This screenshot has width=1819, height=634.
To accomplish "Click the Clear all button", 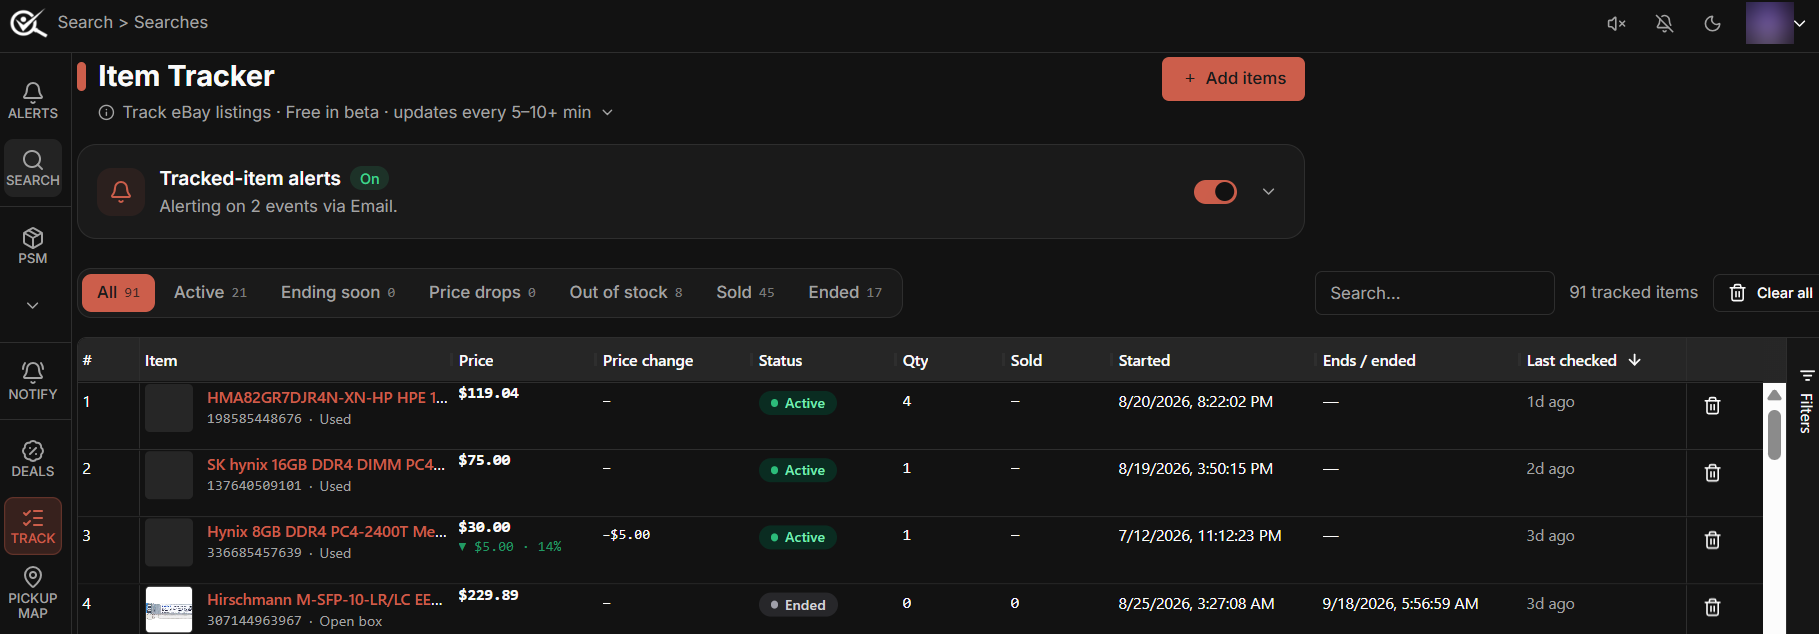I will click(1770, 293).
